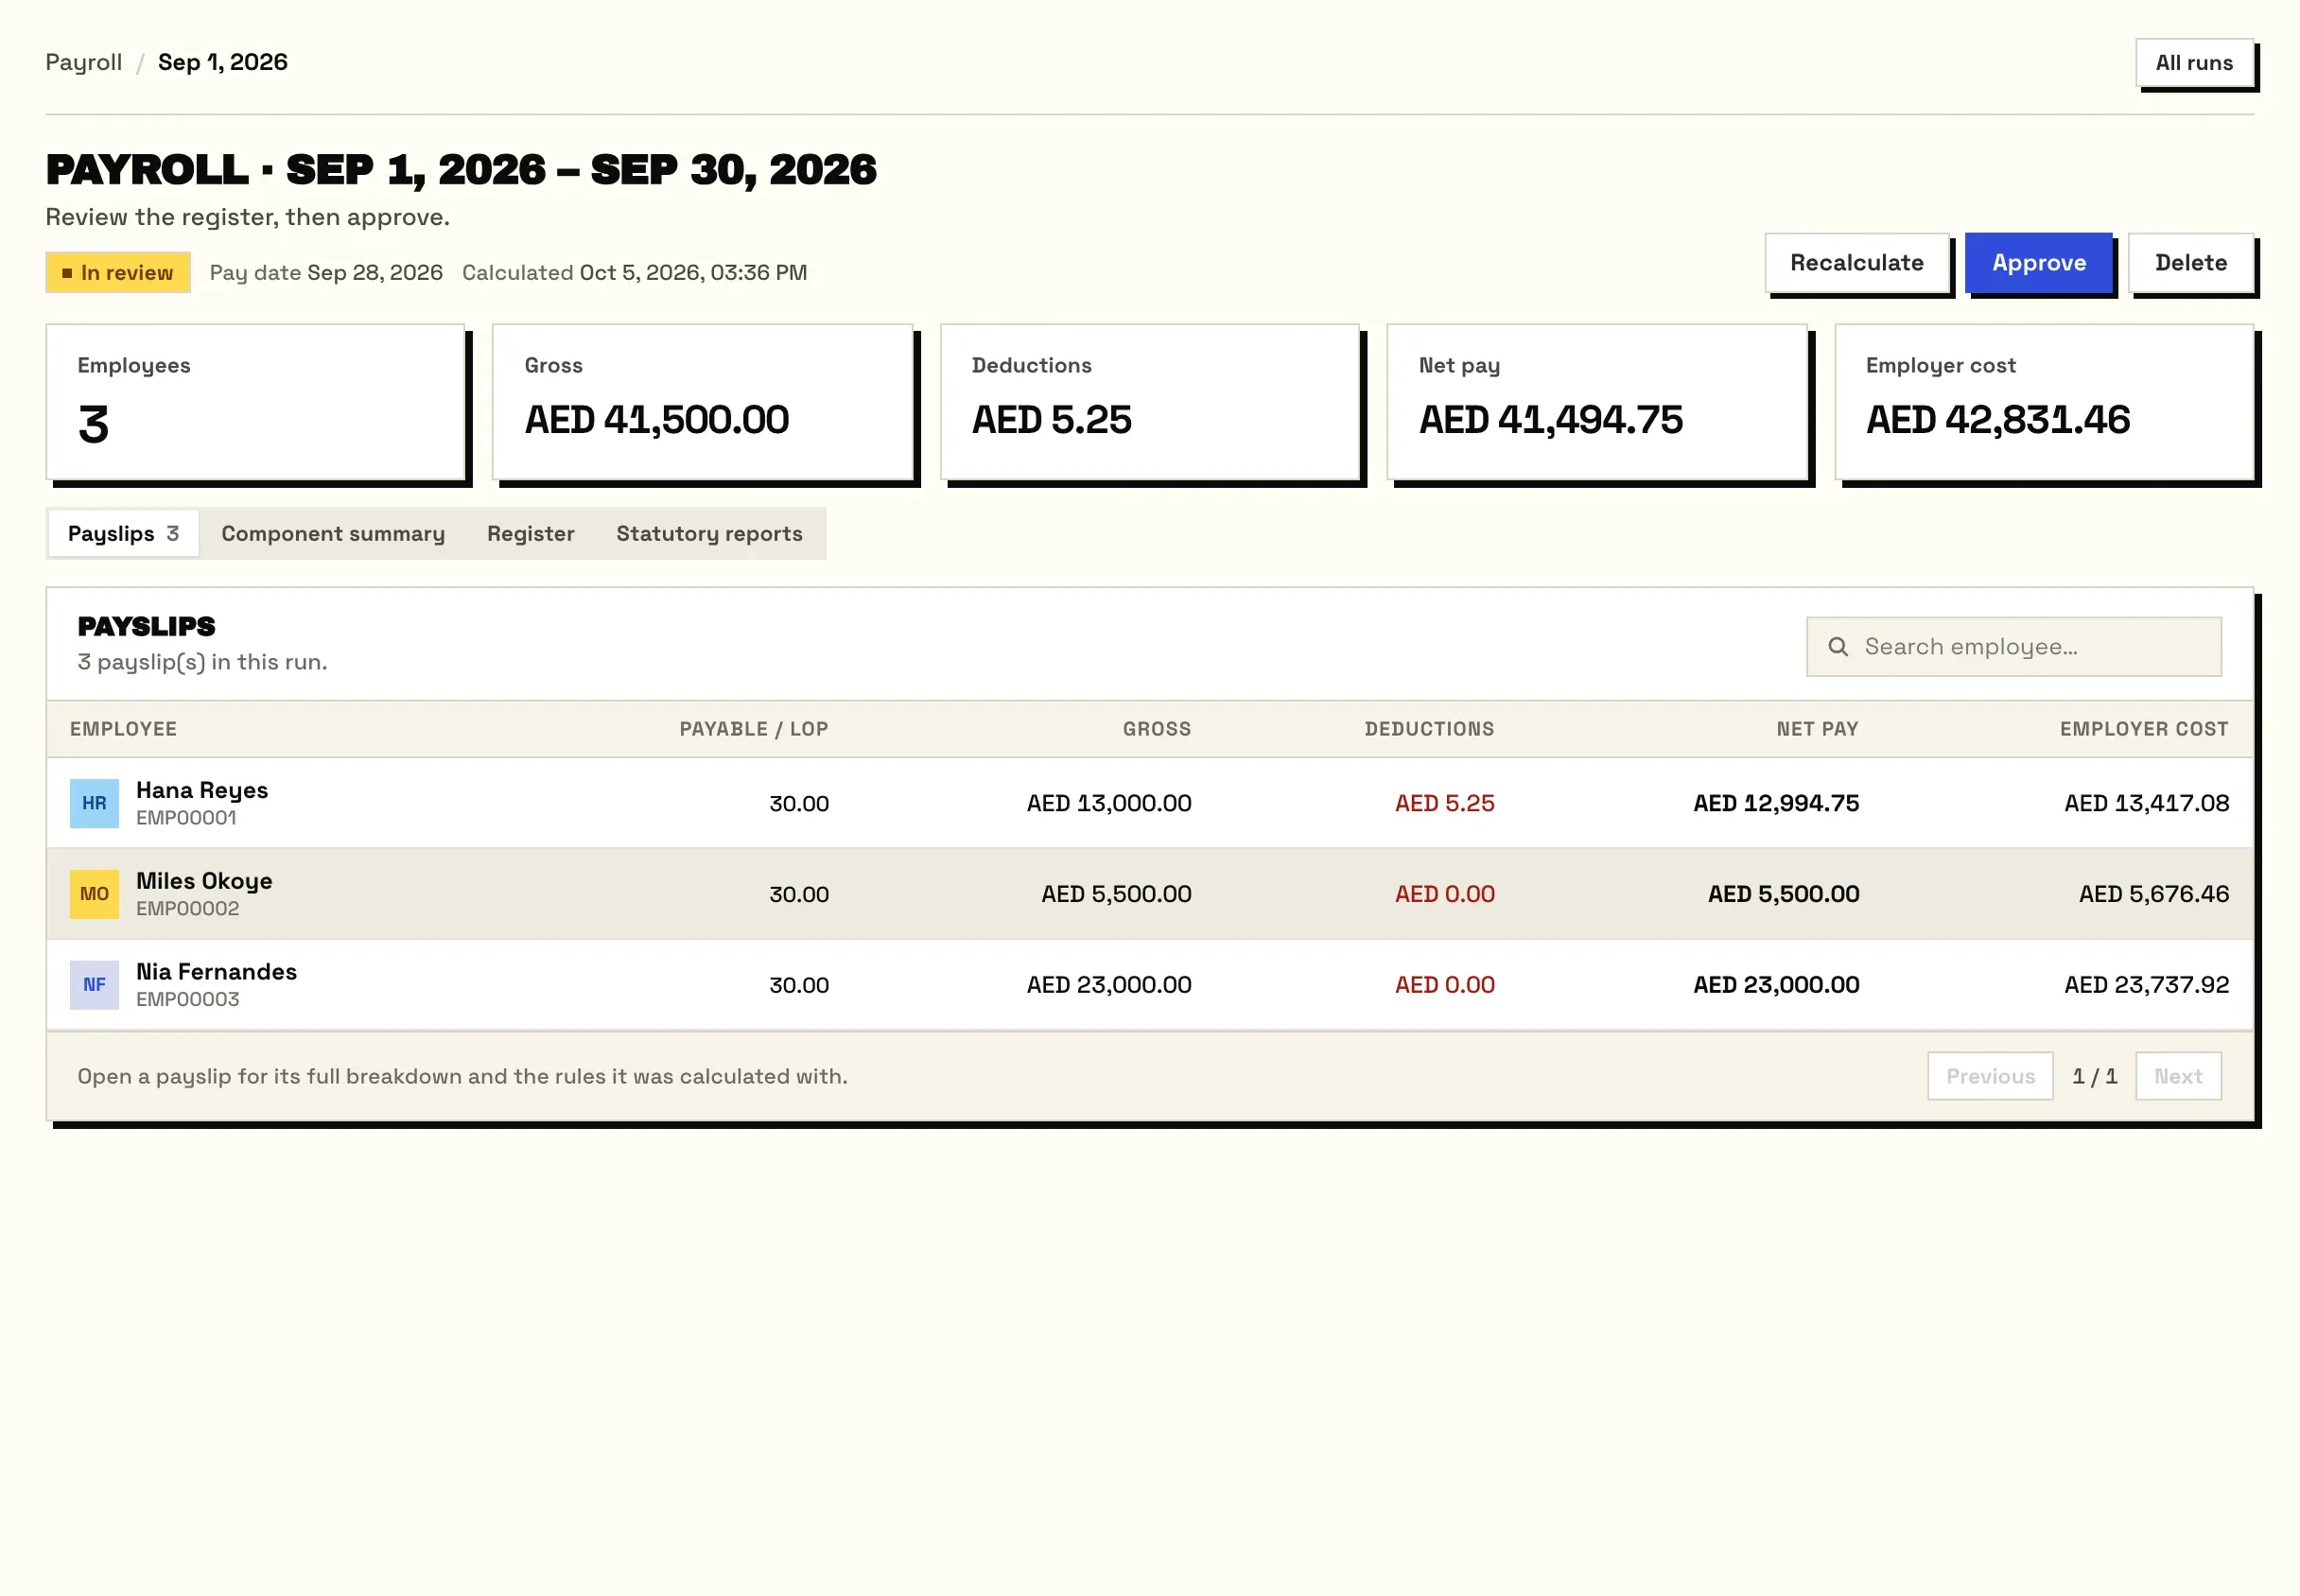Click the DEDUCTIONS column header
This screenshot has width=2300, height=1596.
[1429, 729]
